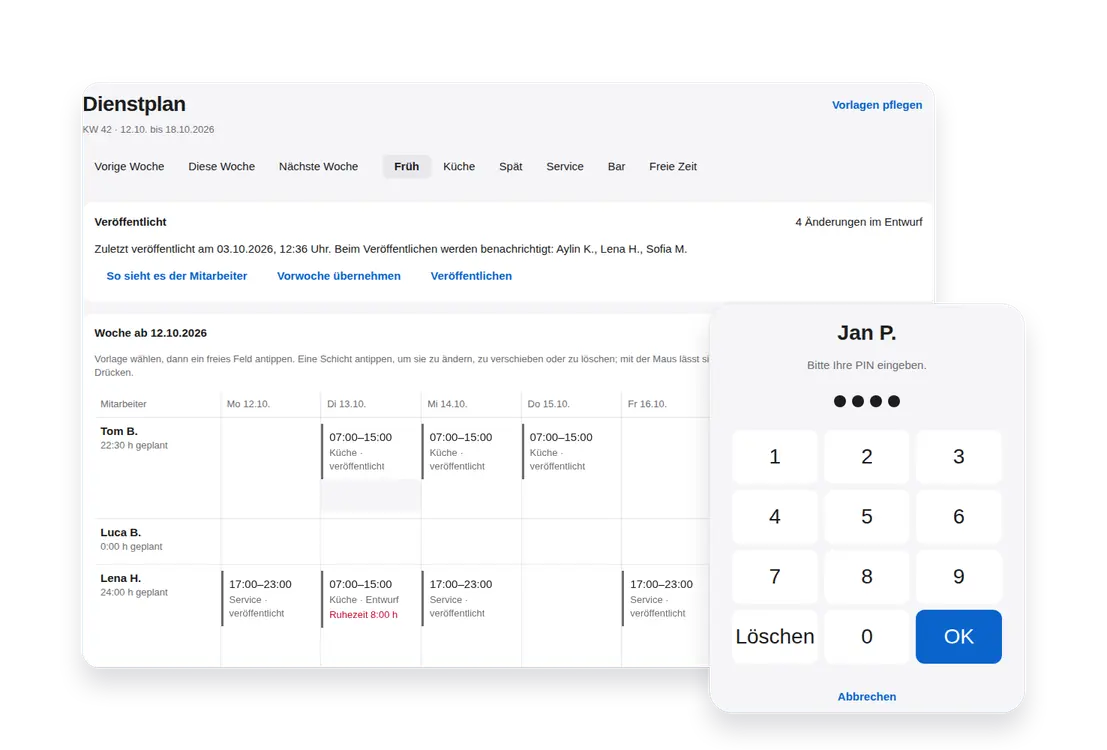Select employee name Luca B.
The height and width of the screenshot is (750, 1107).
121,532
